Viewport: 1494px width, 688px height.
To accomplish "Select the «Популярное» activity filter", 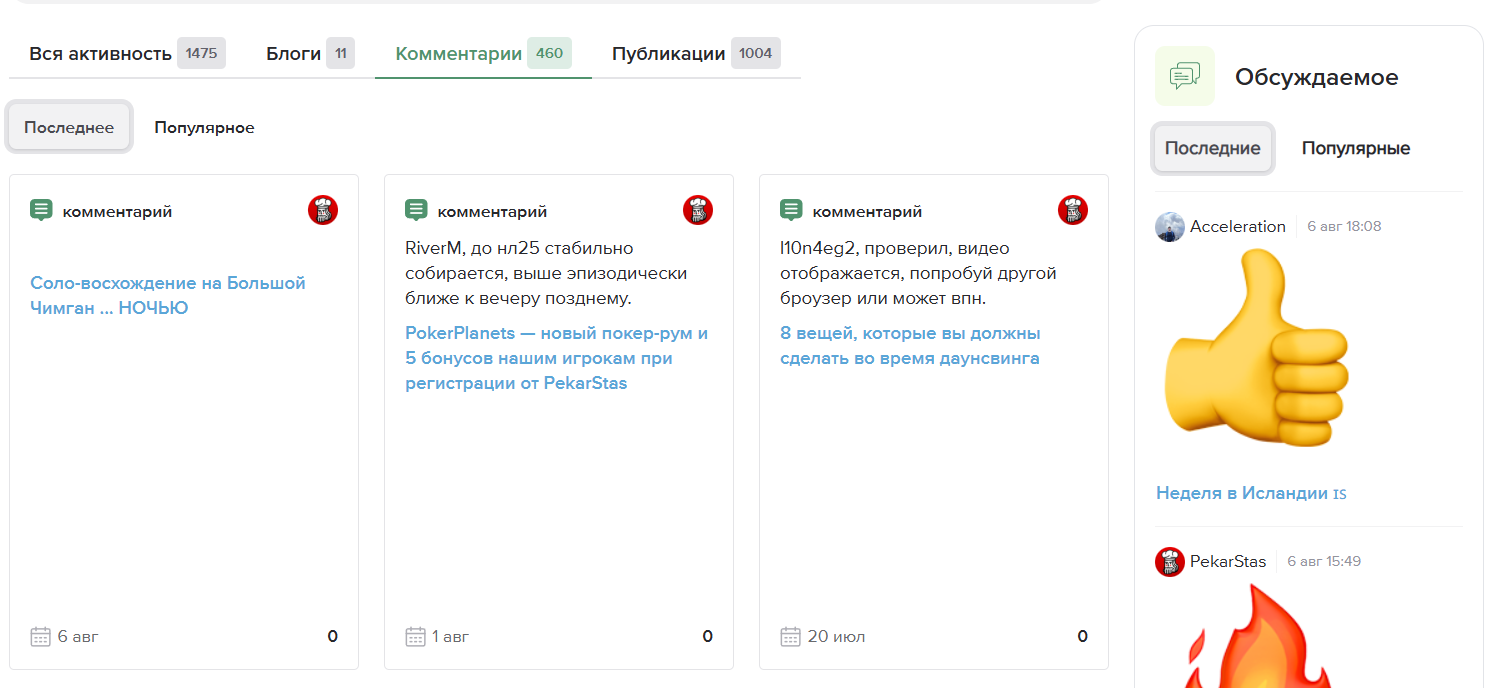I will coord(204,127).
